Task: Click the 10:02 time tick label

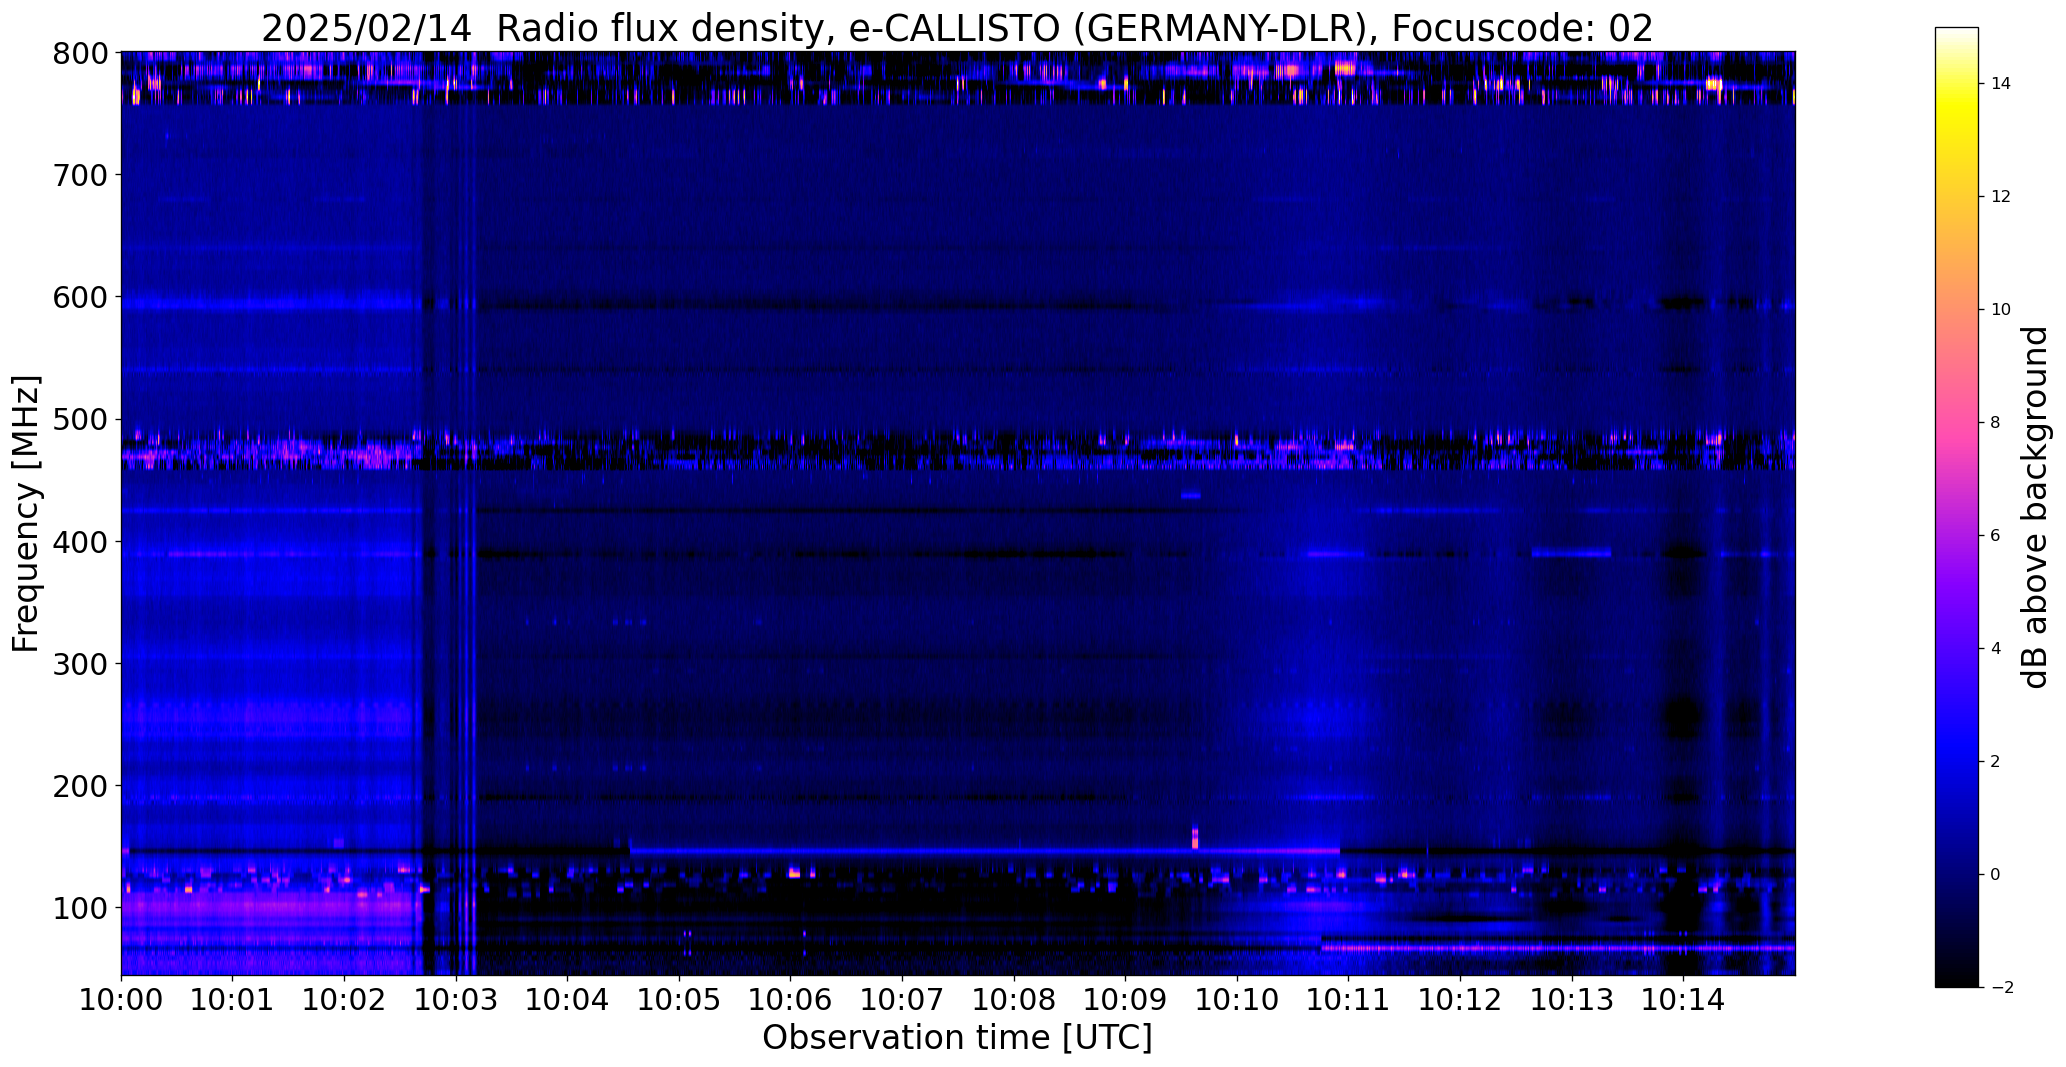Action: [x=344, y=1000]
